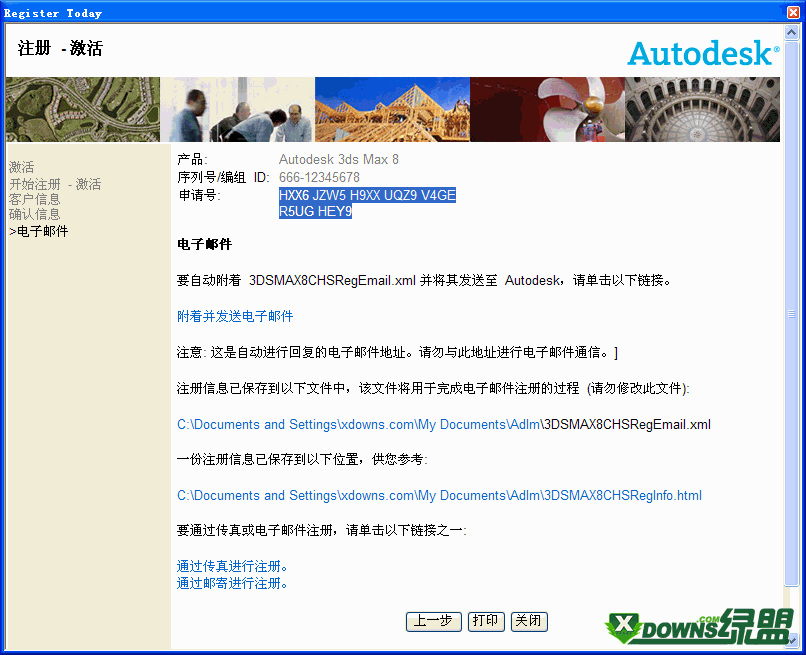
Task: Click the scrollbar up arrow
Action: point(791,33)
